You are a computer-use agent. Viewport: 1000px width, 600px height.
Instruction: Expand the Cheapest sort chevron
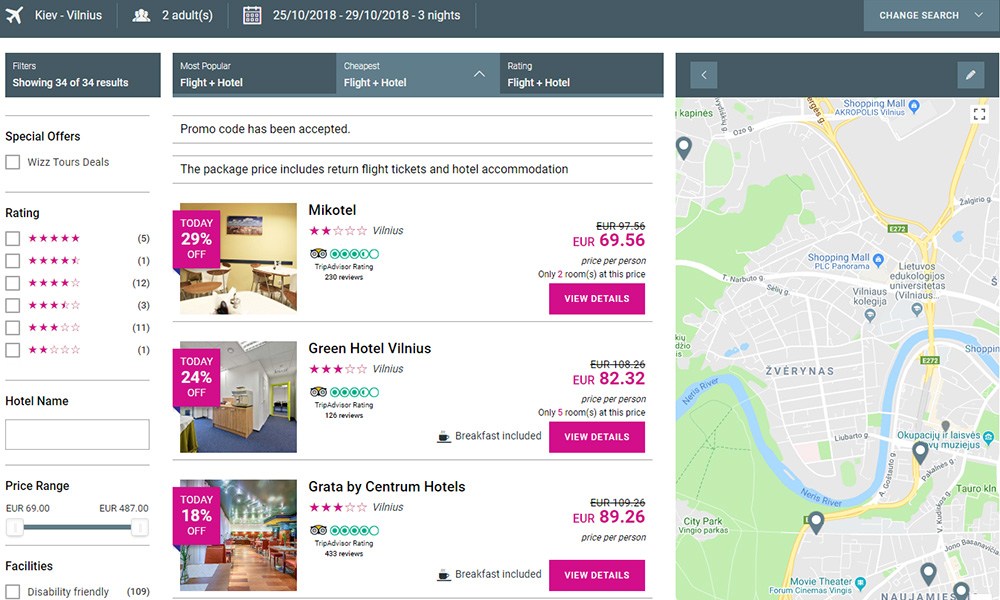coord(479,74)
